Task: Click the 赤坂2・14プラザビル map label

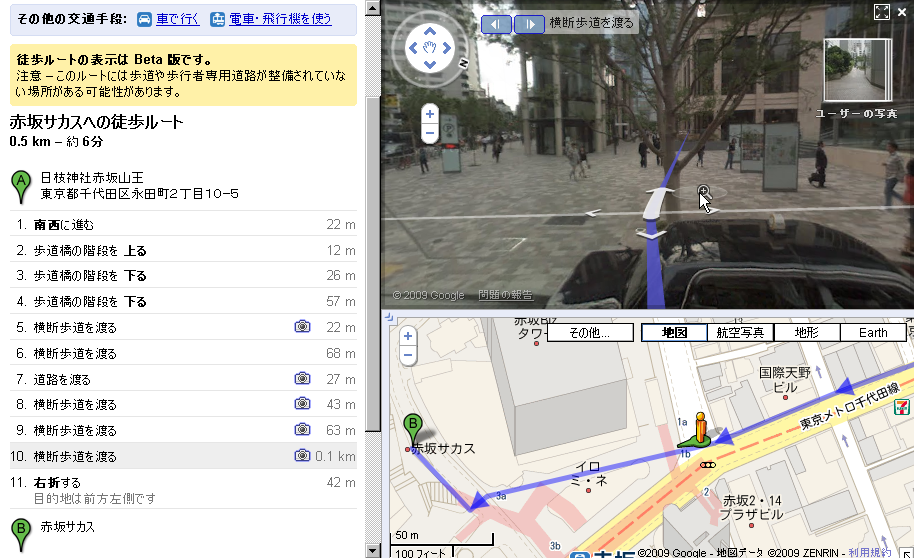Action: coord(751,508)
